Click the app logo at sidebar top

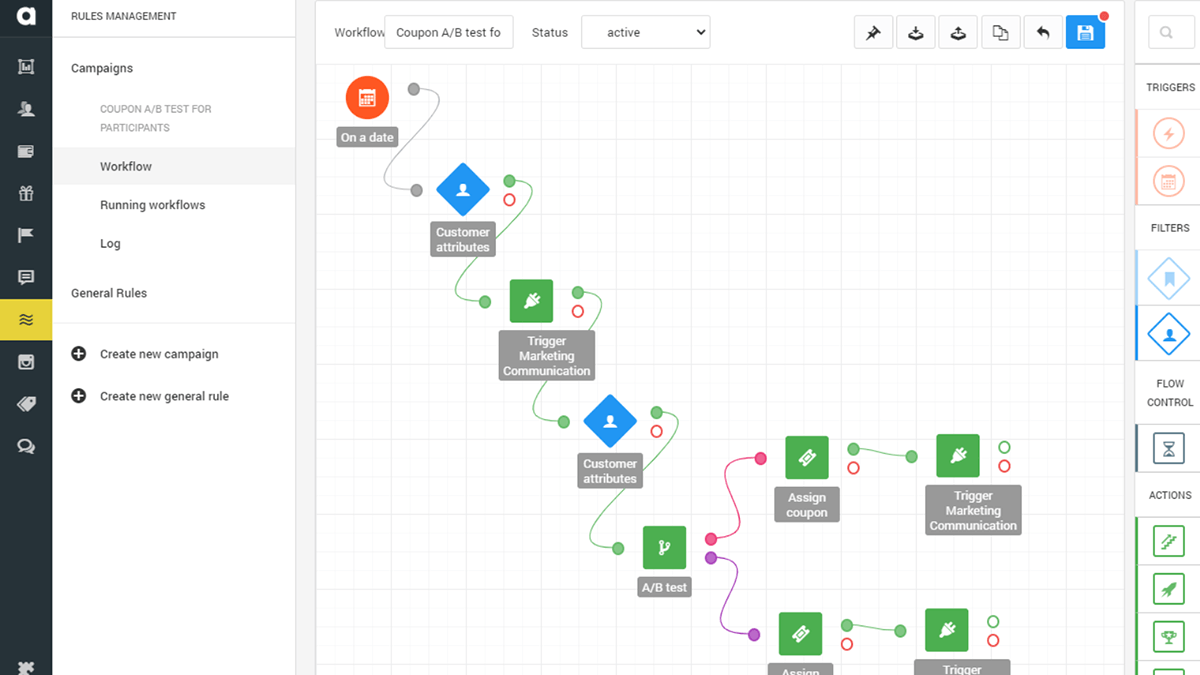tap(26, 16)
